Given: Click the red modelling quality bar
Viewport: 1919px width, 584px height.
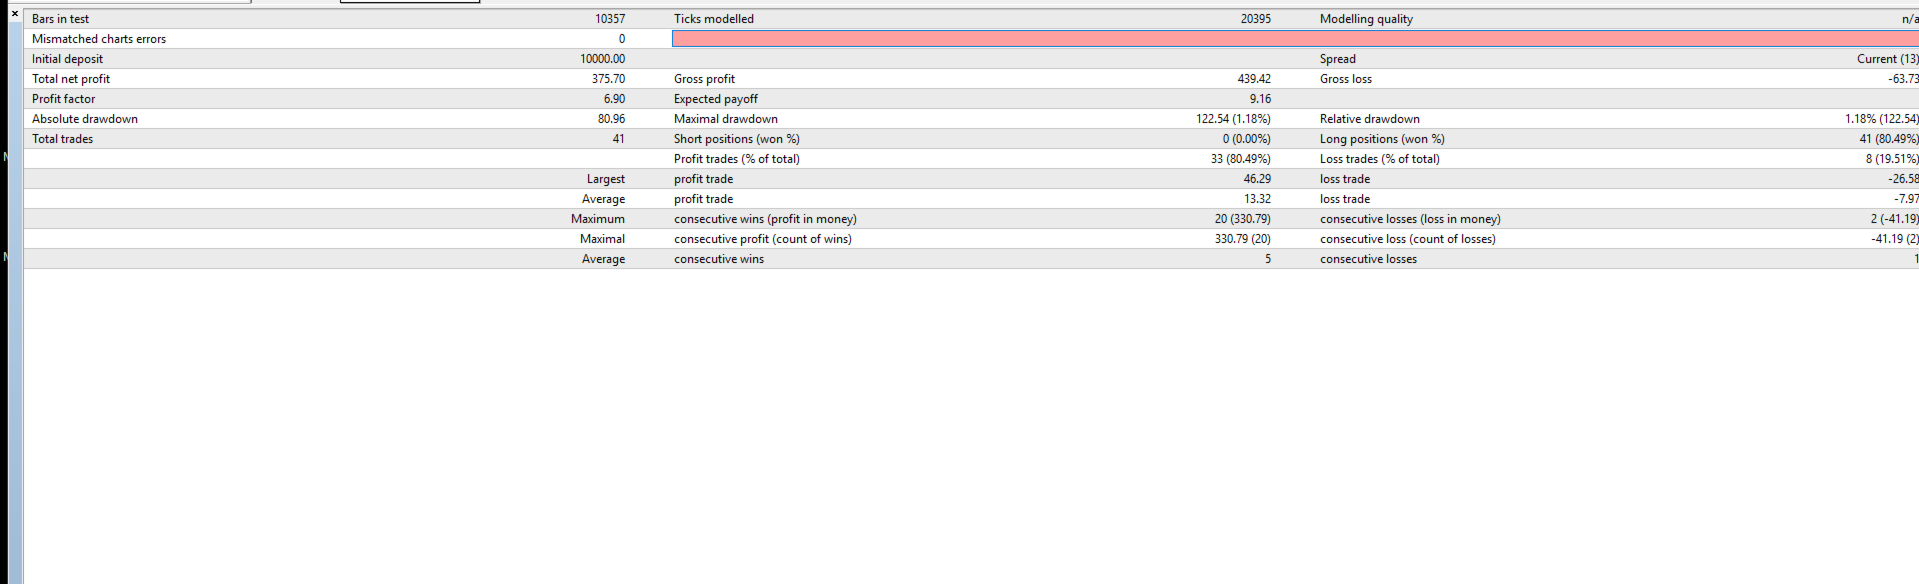Looking at the screenshot, I should click(1295, 38).
